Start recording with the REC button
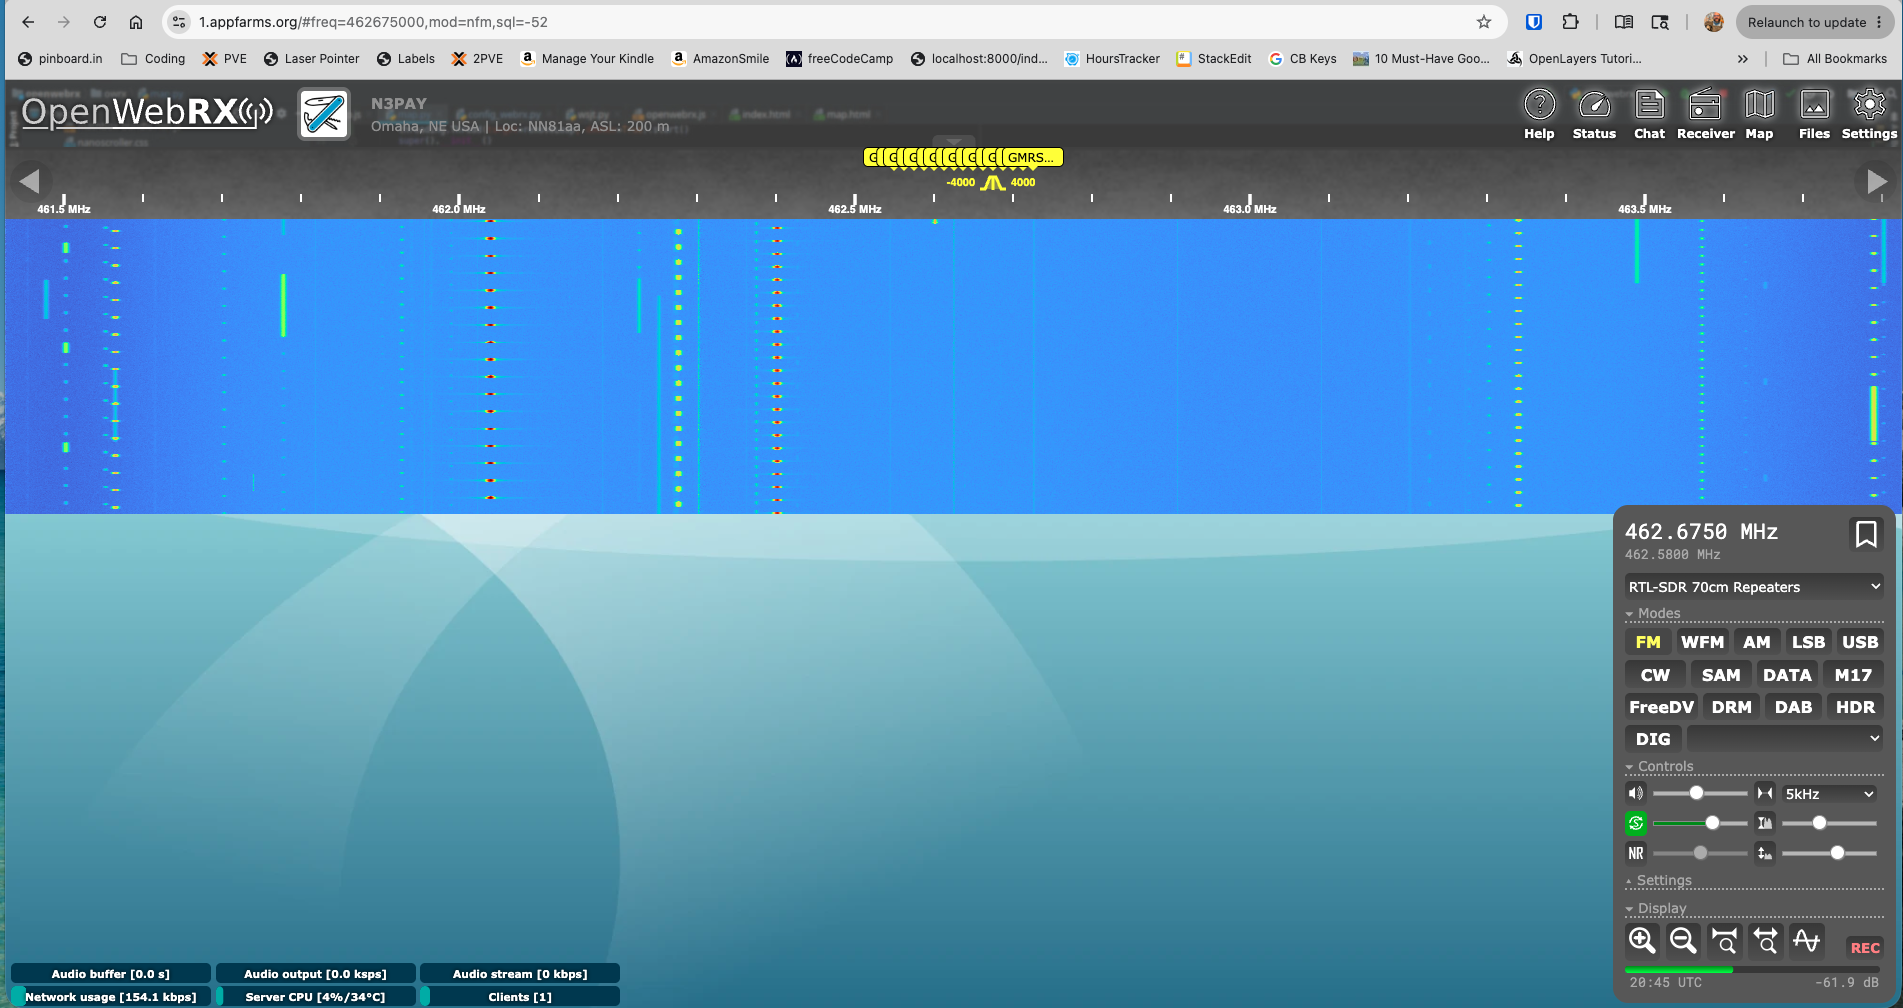 tap(1864, 948)
